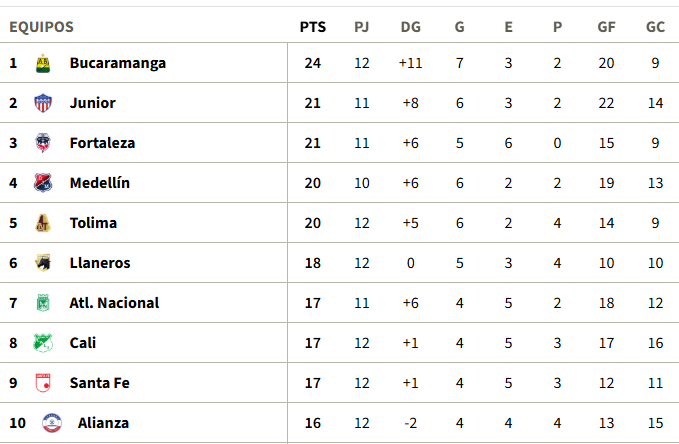Click the Alianza team crest icon
This screenshot has width=679, height=444.
[50, 423]
